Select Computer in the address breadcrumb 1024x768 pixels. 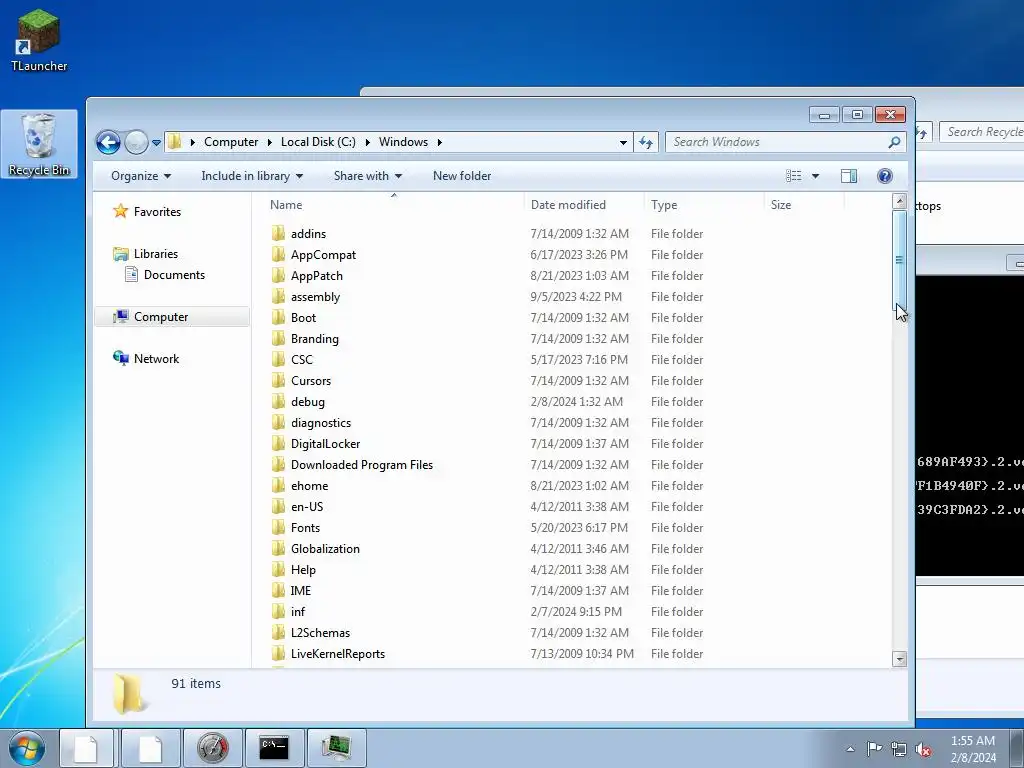coord(231,142)
